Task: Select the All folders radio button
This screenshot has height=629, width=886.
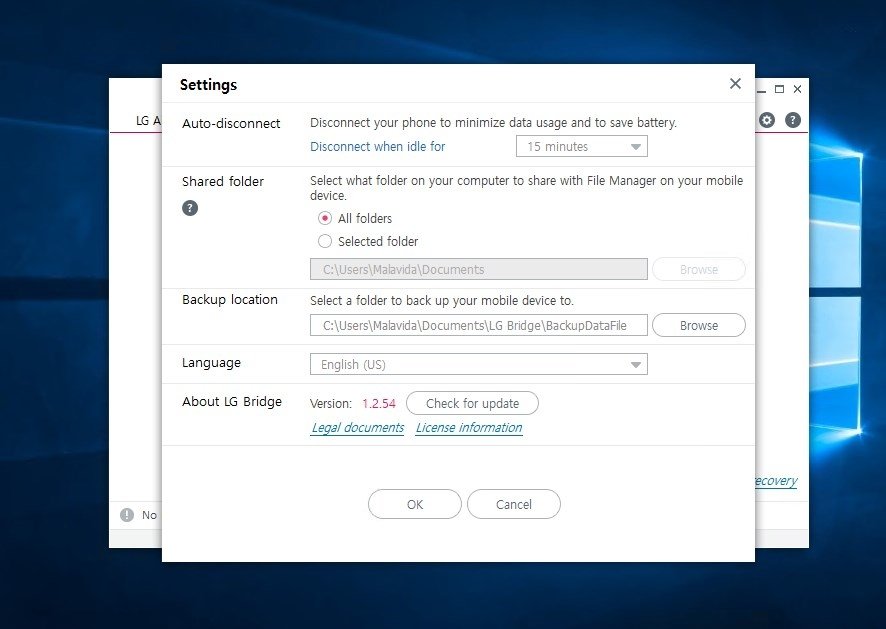Action: click(x=325, y=218)
